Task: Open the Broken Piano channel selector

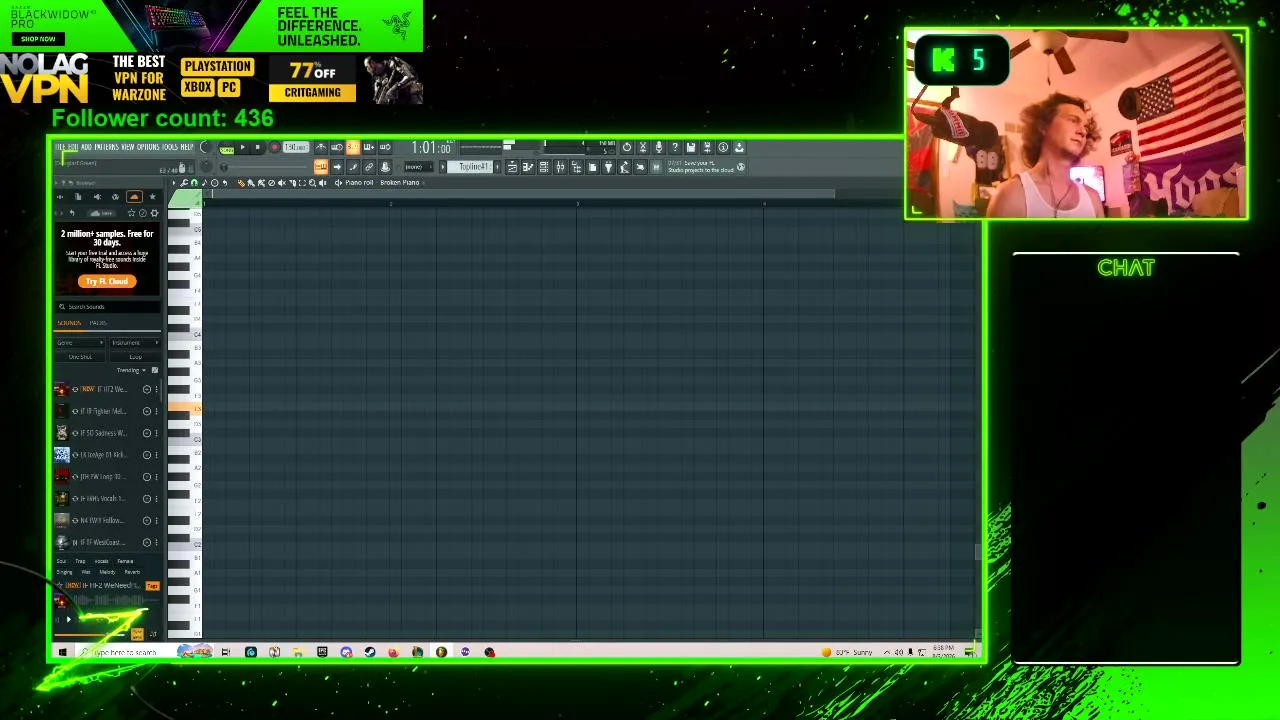Action: click(x=400, y=183)
